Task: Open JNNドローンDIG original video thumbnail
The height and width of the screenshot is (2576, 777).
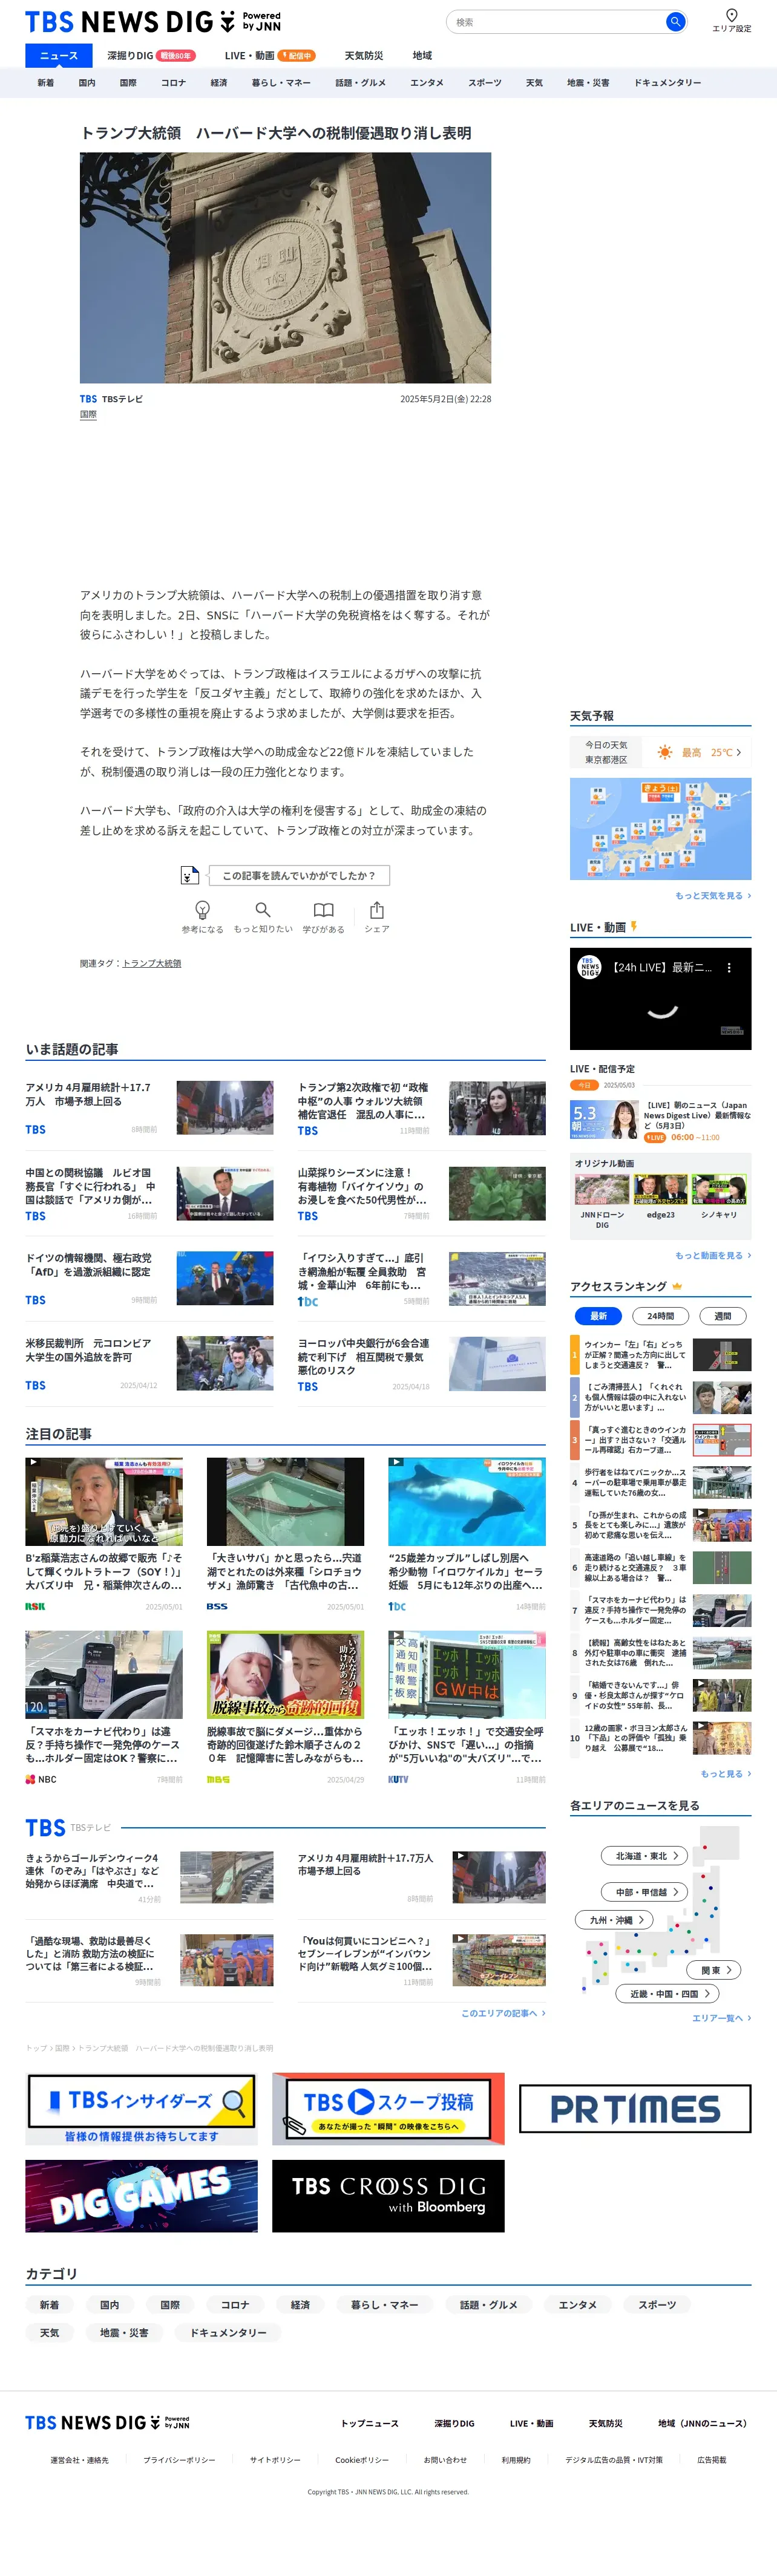Action: 602,1189
